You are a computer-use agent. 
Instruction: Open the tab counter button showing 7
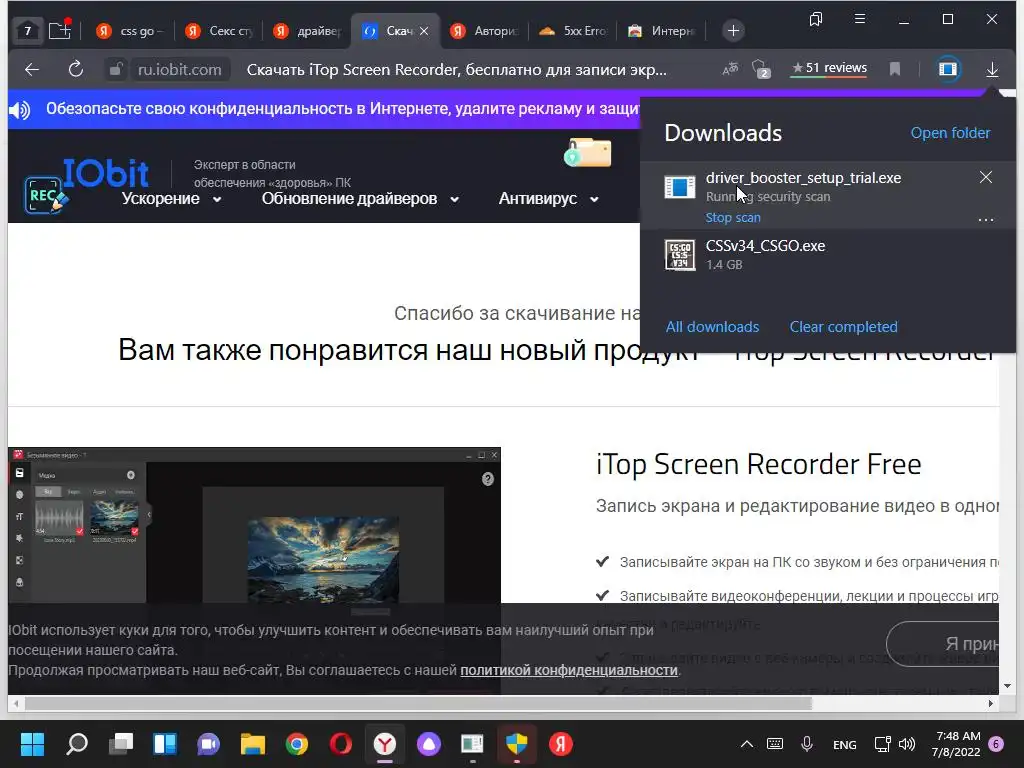pos(27,31)
